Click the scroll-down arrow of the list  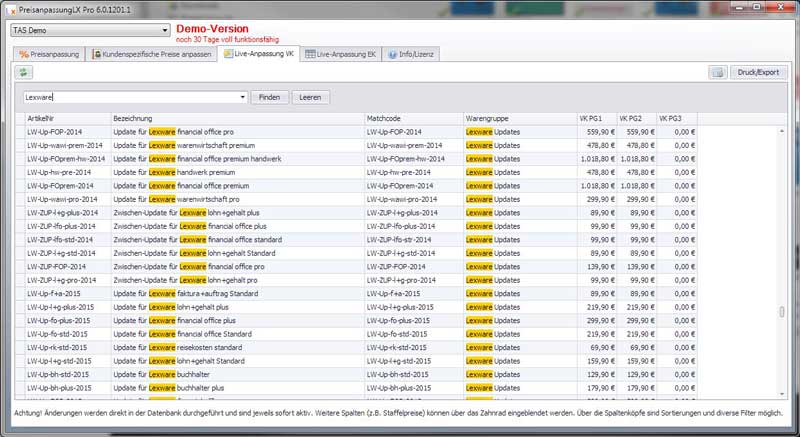pyautogui.click(x=782, y=394)
